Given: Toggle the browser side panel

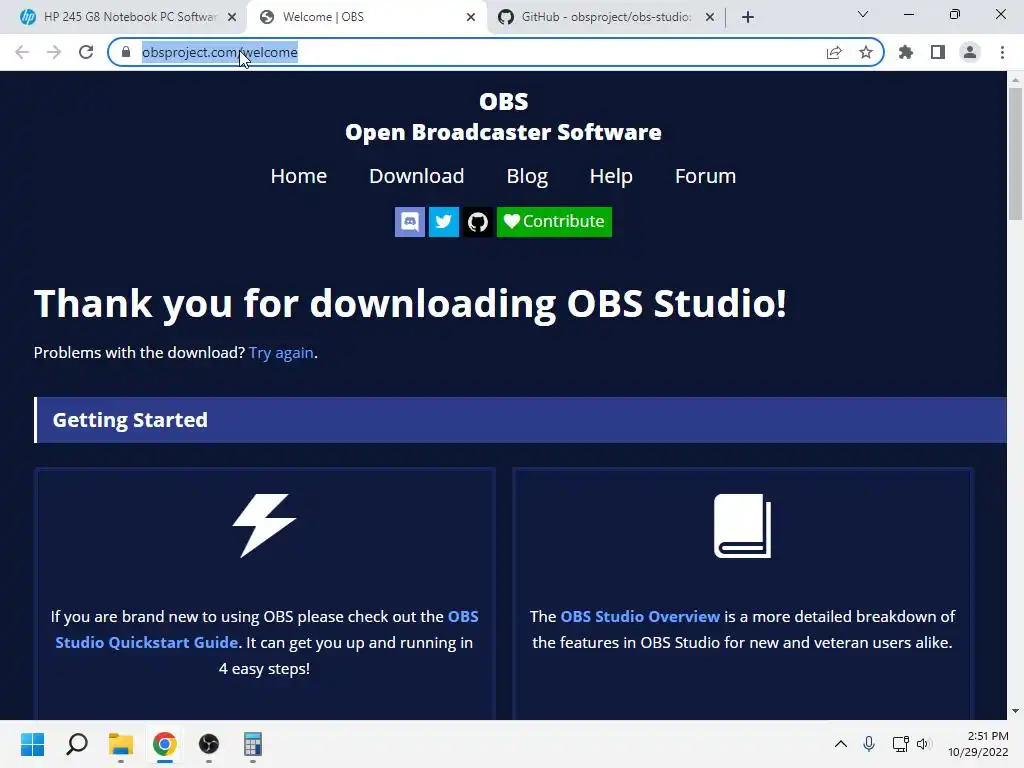Looking at the screenshot, I should point(938,52).
